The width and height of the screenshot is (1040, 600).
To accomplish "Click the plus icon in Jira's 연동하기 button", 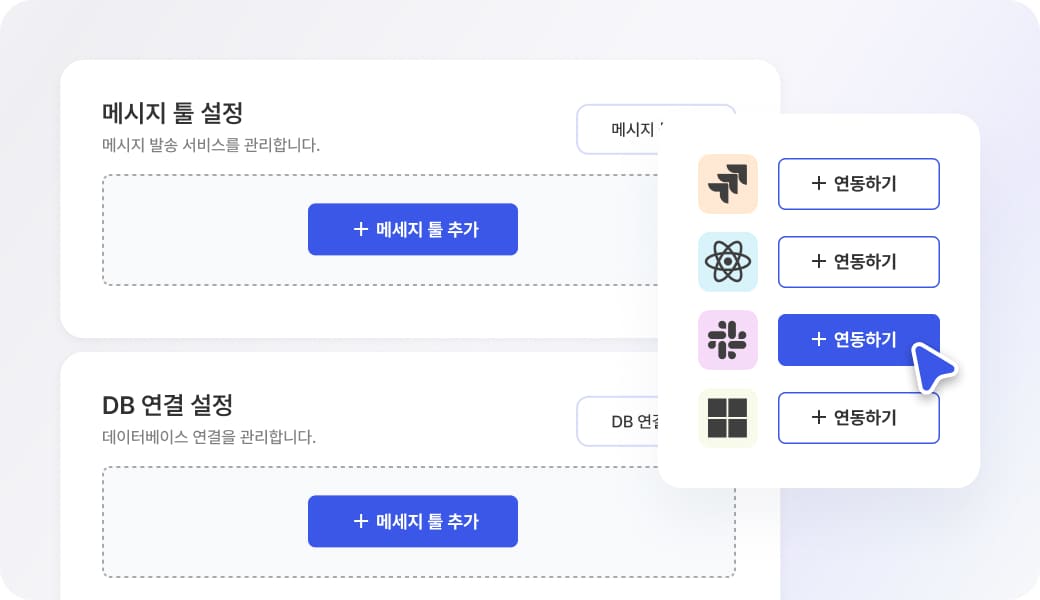I will (x=819, y=183).
